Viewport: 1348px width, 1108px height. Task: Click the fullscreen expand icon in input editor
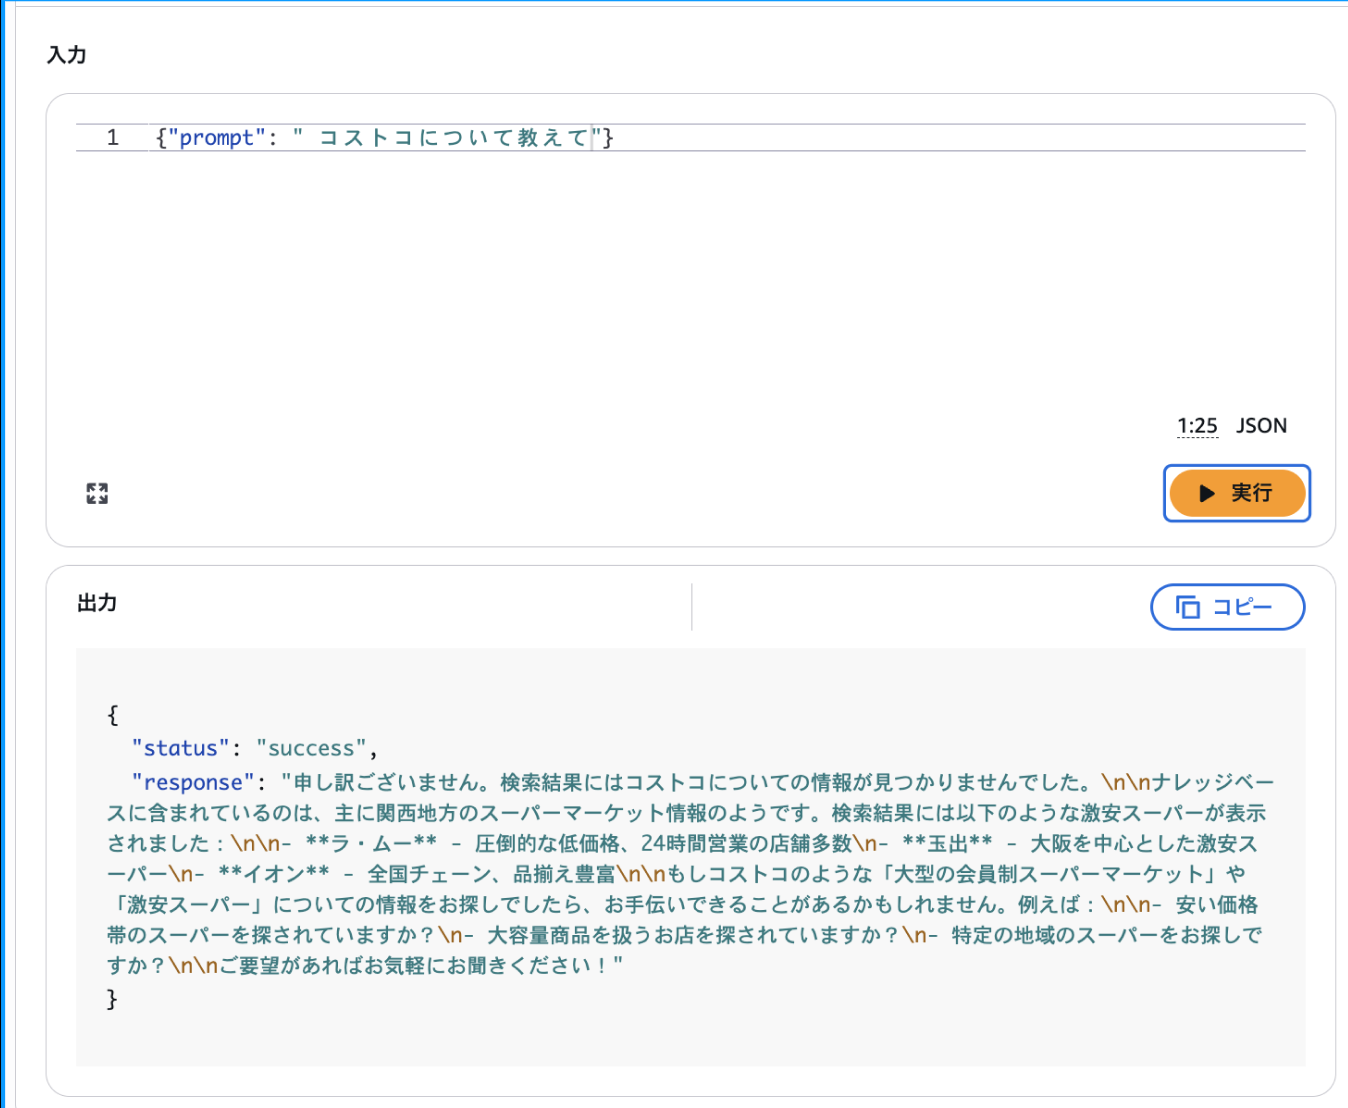[97, 493]
